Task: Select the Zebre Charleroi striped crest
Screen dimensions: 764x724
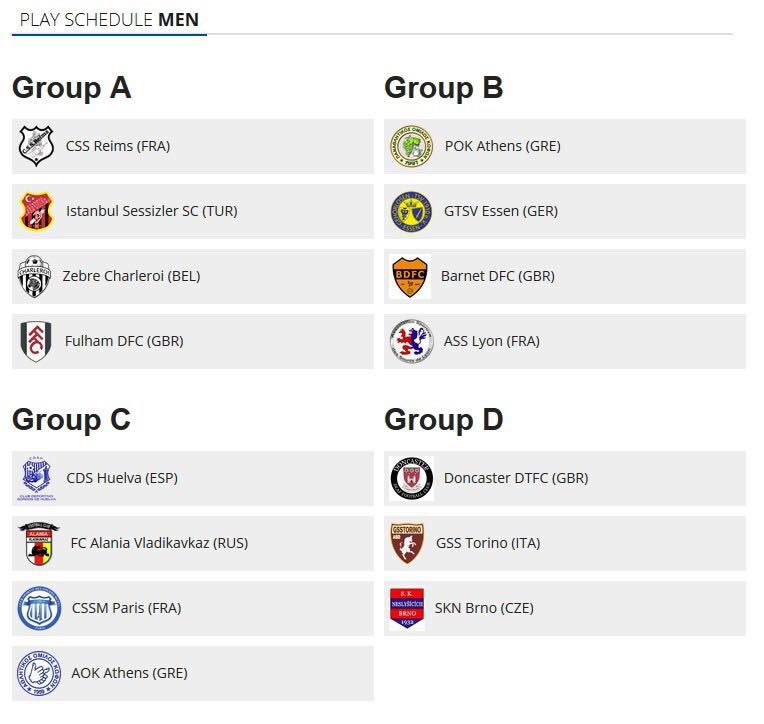Action: tap(34, 276)
